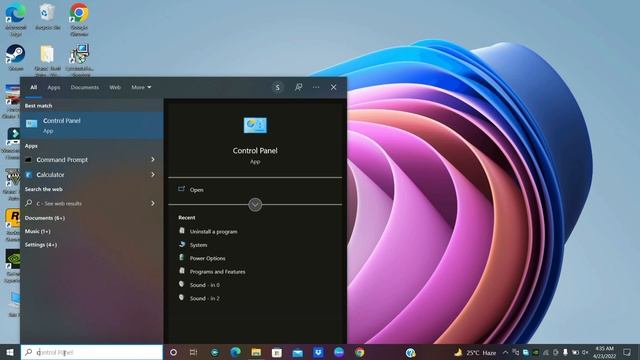Expand the Settings (4+) results group
The height and width of the screenshot is (360, 640).
pyautogui.click(x=41, y=244)
